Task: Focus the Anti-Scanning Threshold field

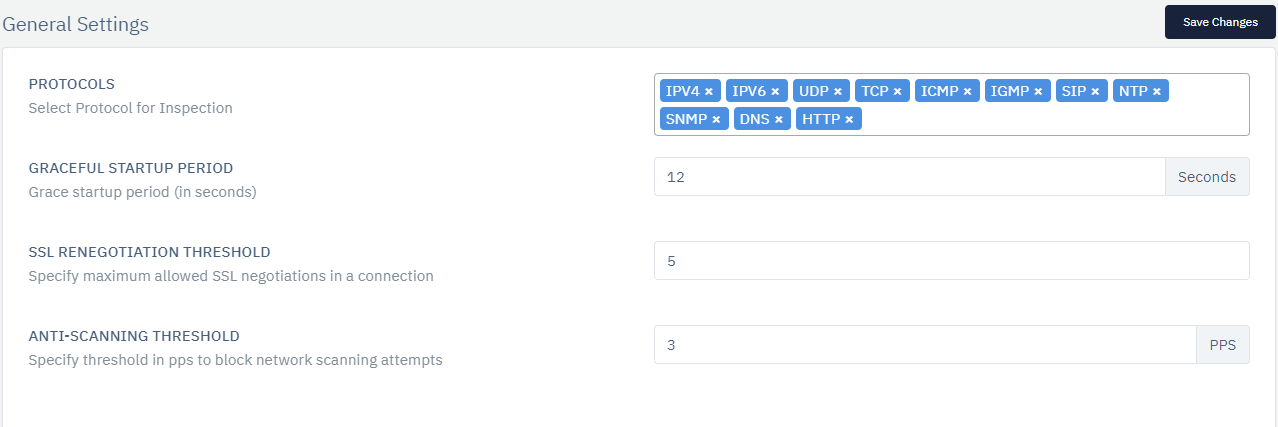Action: pyautogui.click(x=925, y=344)
